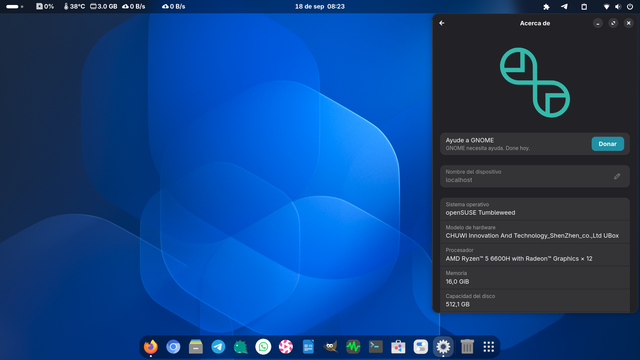The image size is (640, 360).
Task: Open Terminal from the dock
Action: tap(376, 347)
